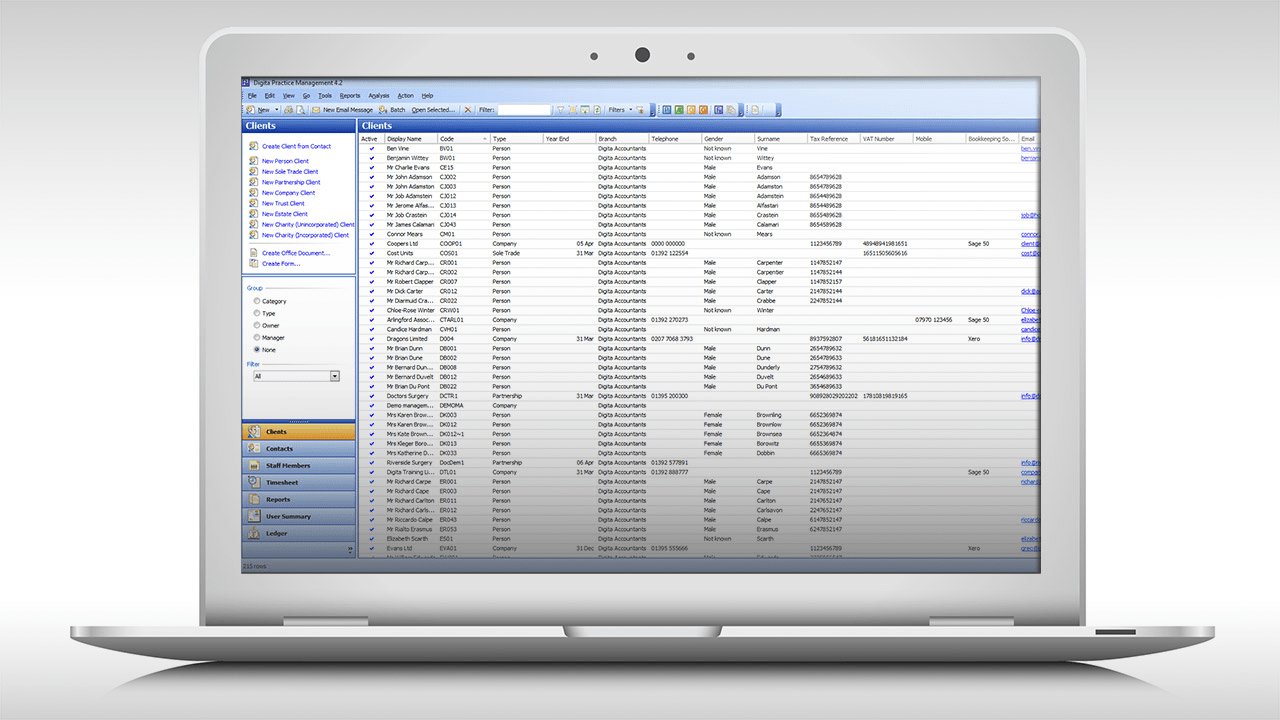The height and width of the screenshot is (720, 1280).
Task: Click the Year End column header
Action: tap(569, 139)
